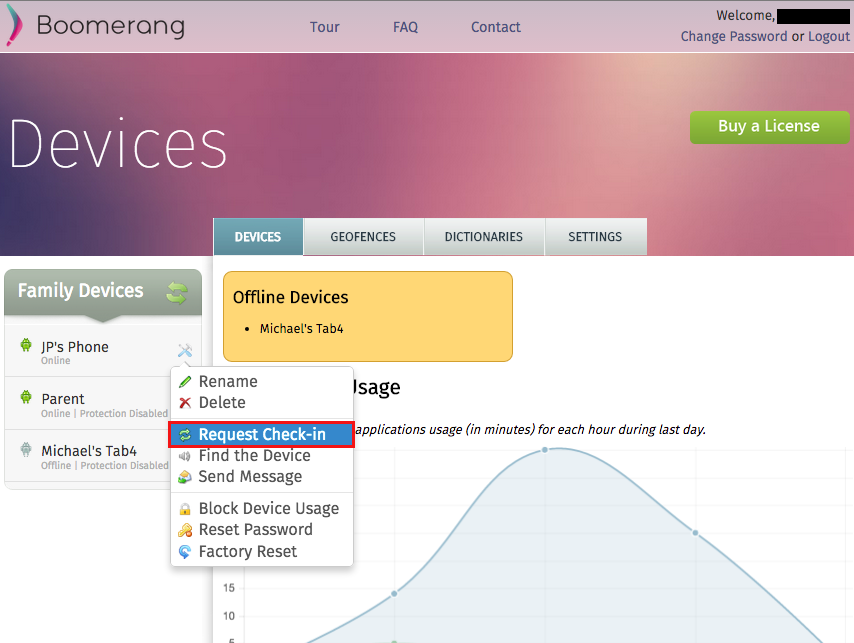
Task: Click the Offline Devices heading
Action: tap(290, 297)
